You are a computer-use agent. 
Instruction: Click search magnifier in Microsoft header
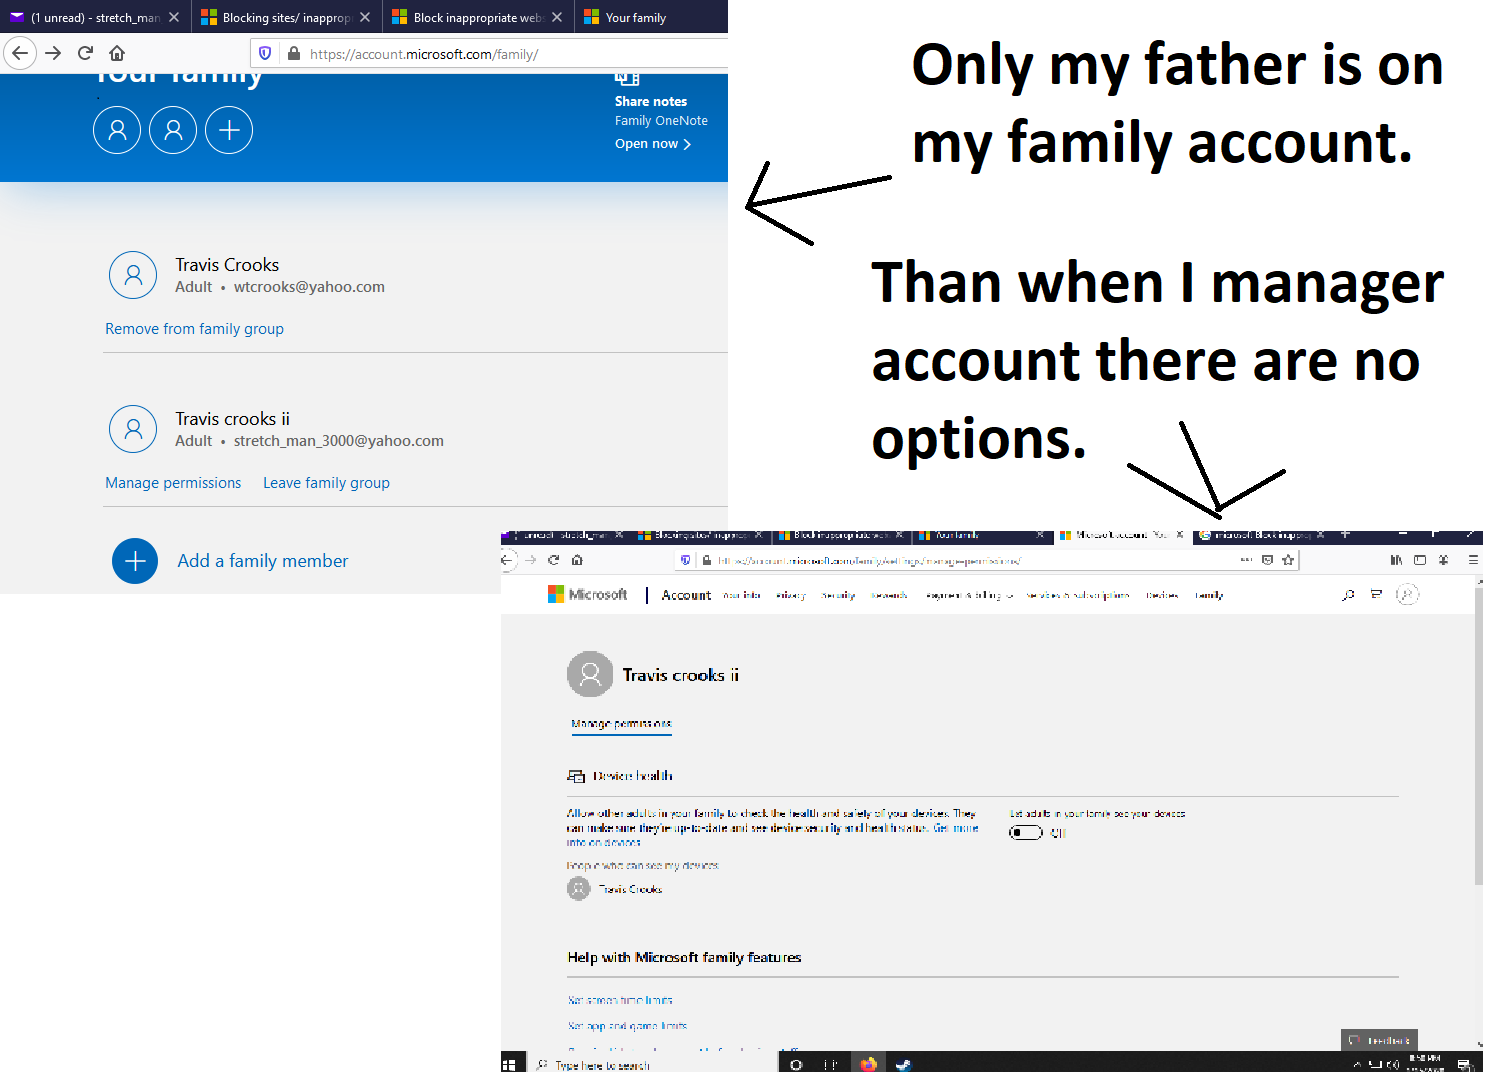[1348, 595]
